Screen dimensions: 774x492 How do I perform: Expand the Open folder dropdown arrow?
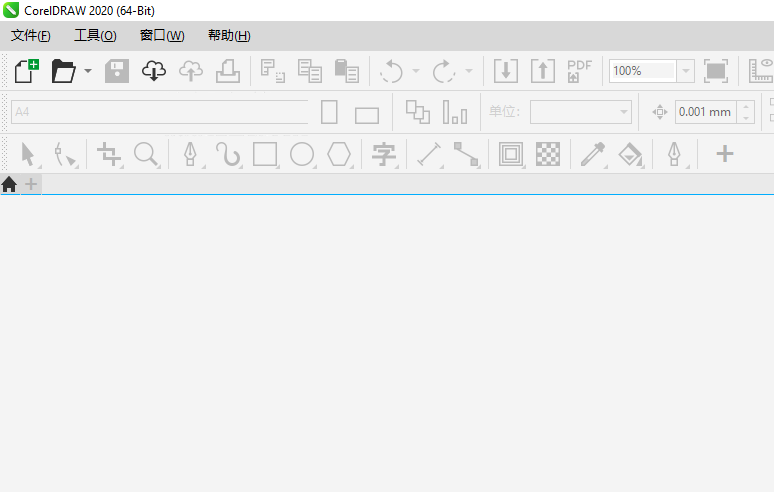(88, 71)
